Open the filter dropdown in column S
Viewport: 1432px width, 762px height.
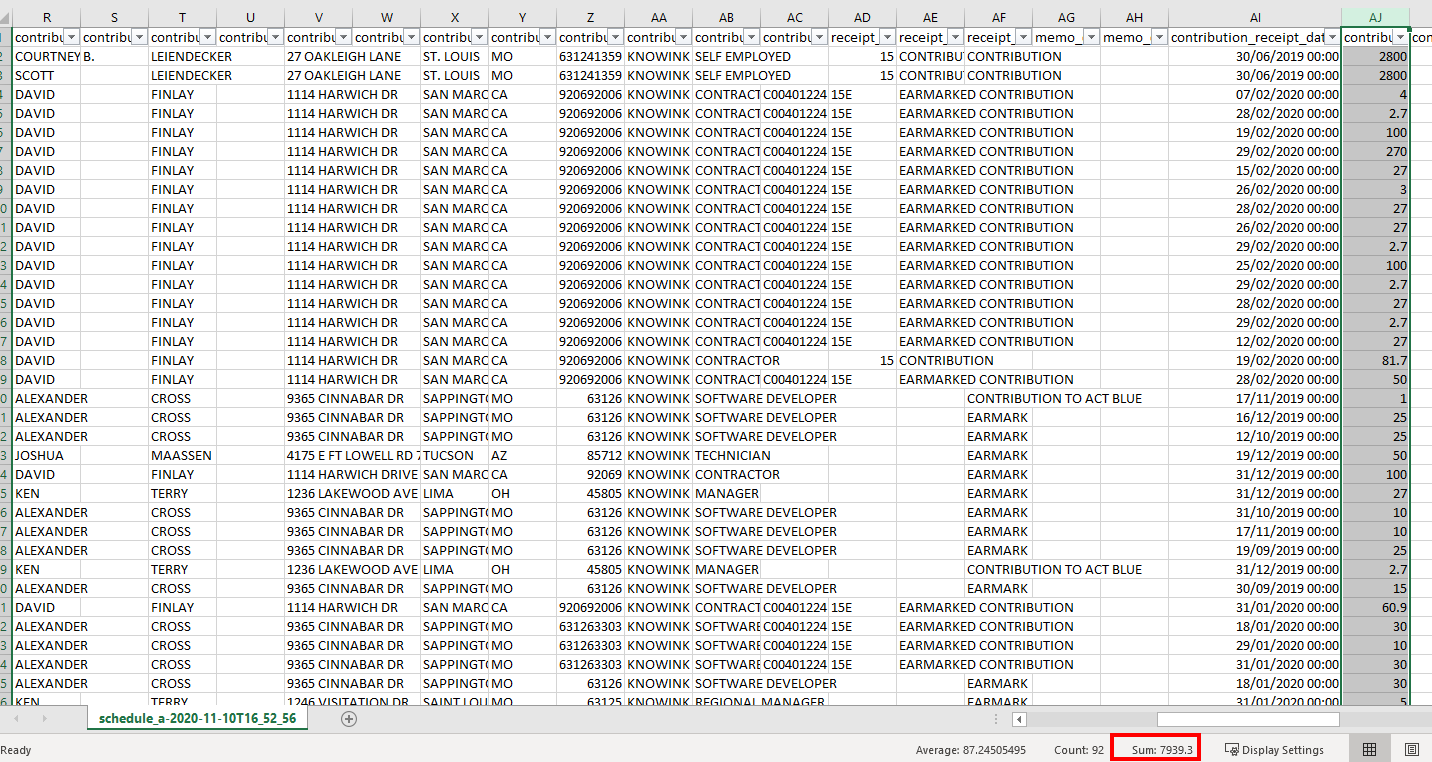139,37
